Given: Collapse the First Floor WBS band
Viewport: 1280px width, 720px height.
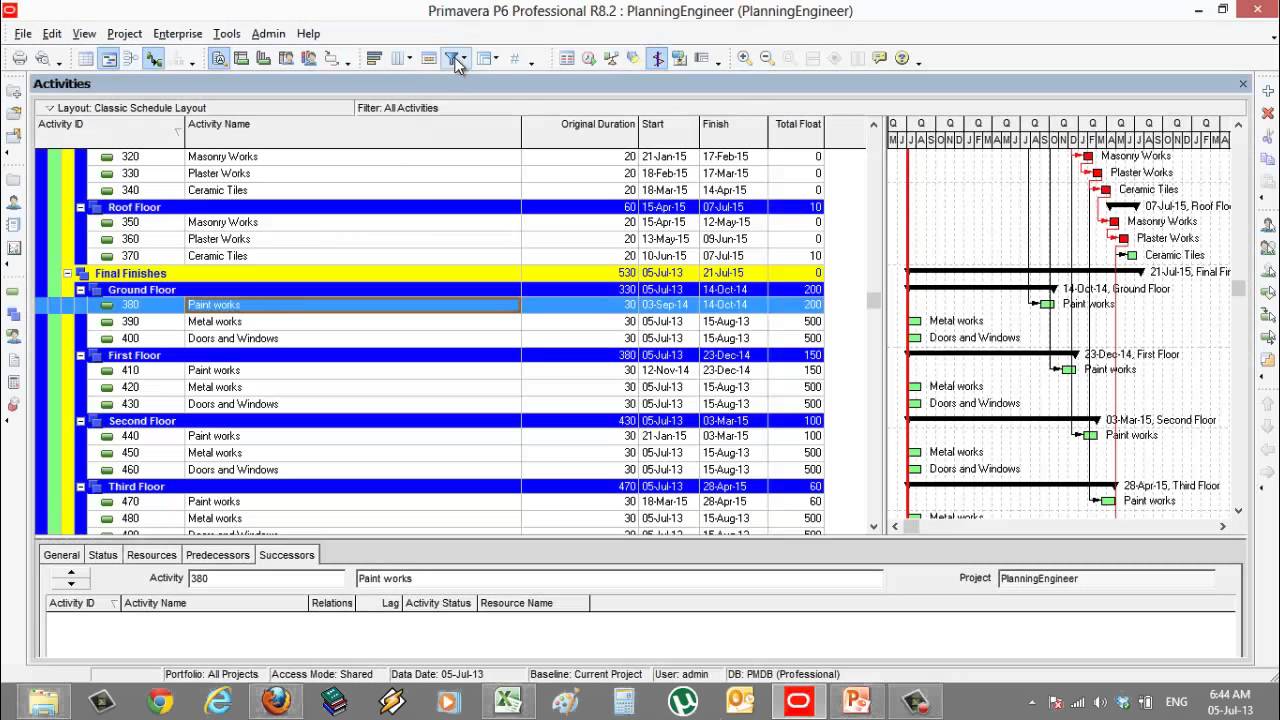Looking at the screenshot, I should [x=82, y=355].
